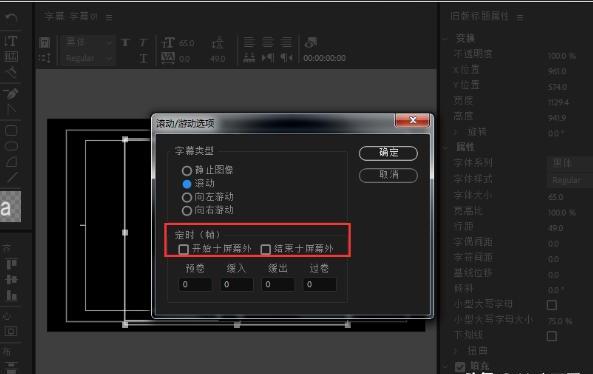Screen dimensions: 593x374
Task: Open the 字体系列 dropdown in properties panel
Action: 570,163
